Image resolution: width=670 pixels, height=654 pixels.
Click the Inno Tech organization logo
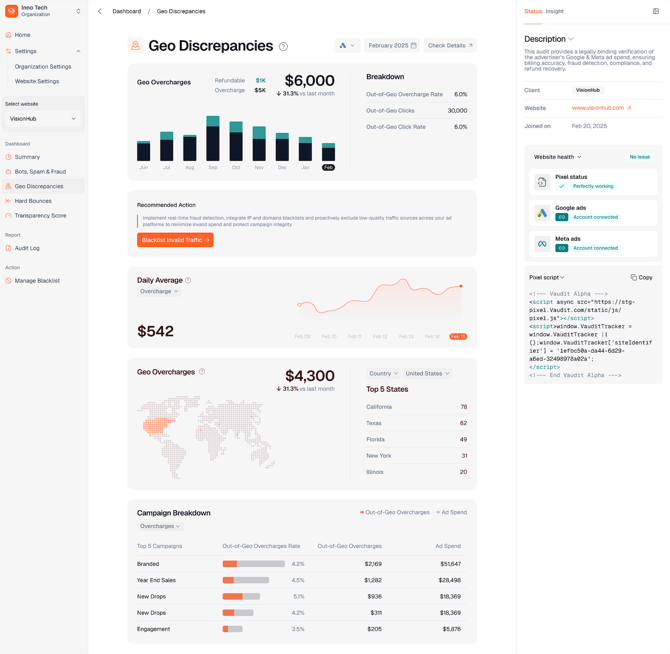12,11
